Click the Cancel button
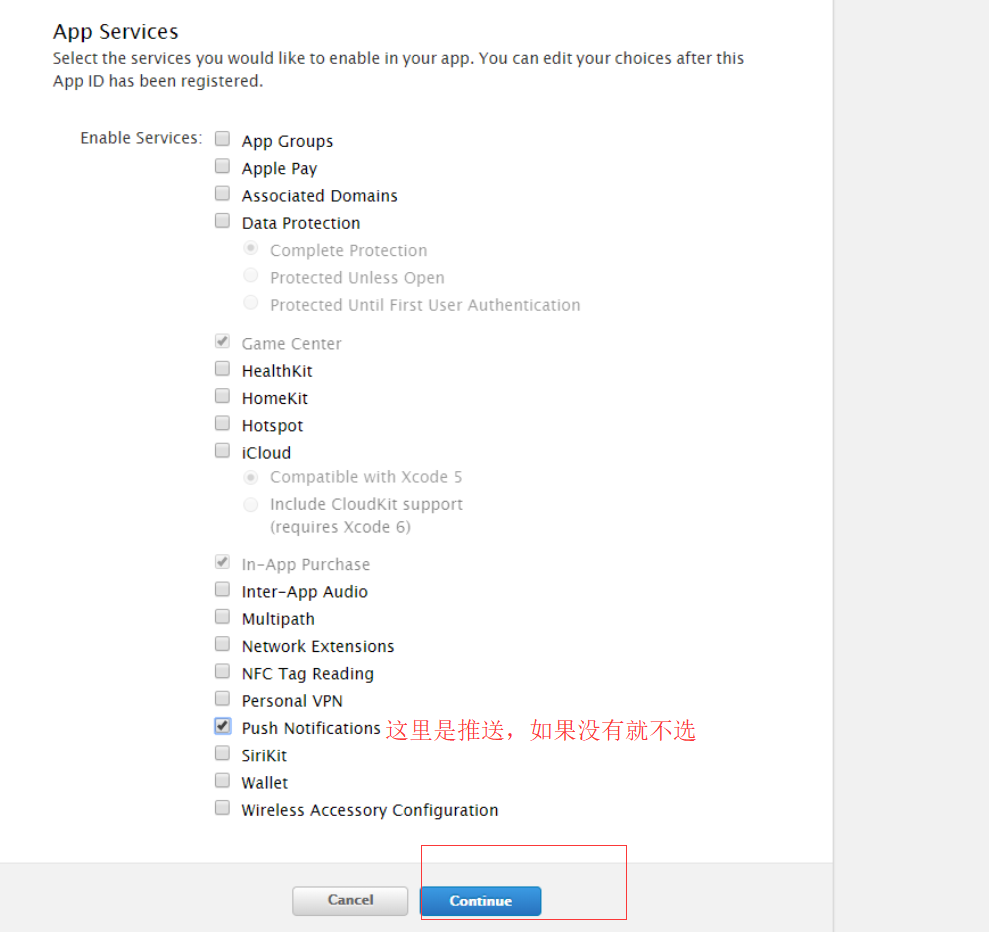The image size is (989, 932). [350, 900]
